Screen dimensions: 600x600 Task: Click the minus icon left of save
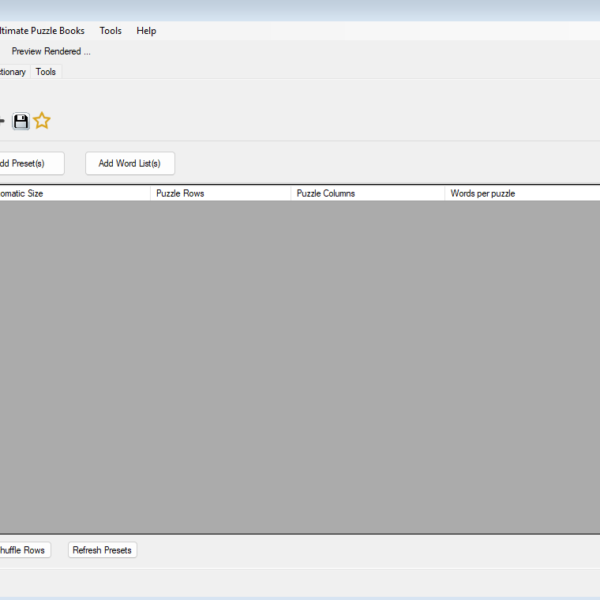click(3, 121)
